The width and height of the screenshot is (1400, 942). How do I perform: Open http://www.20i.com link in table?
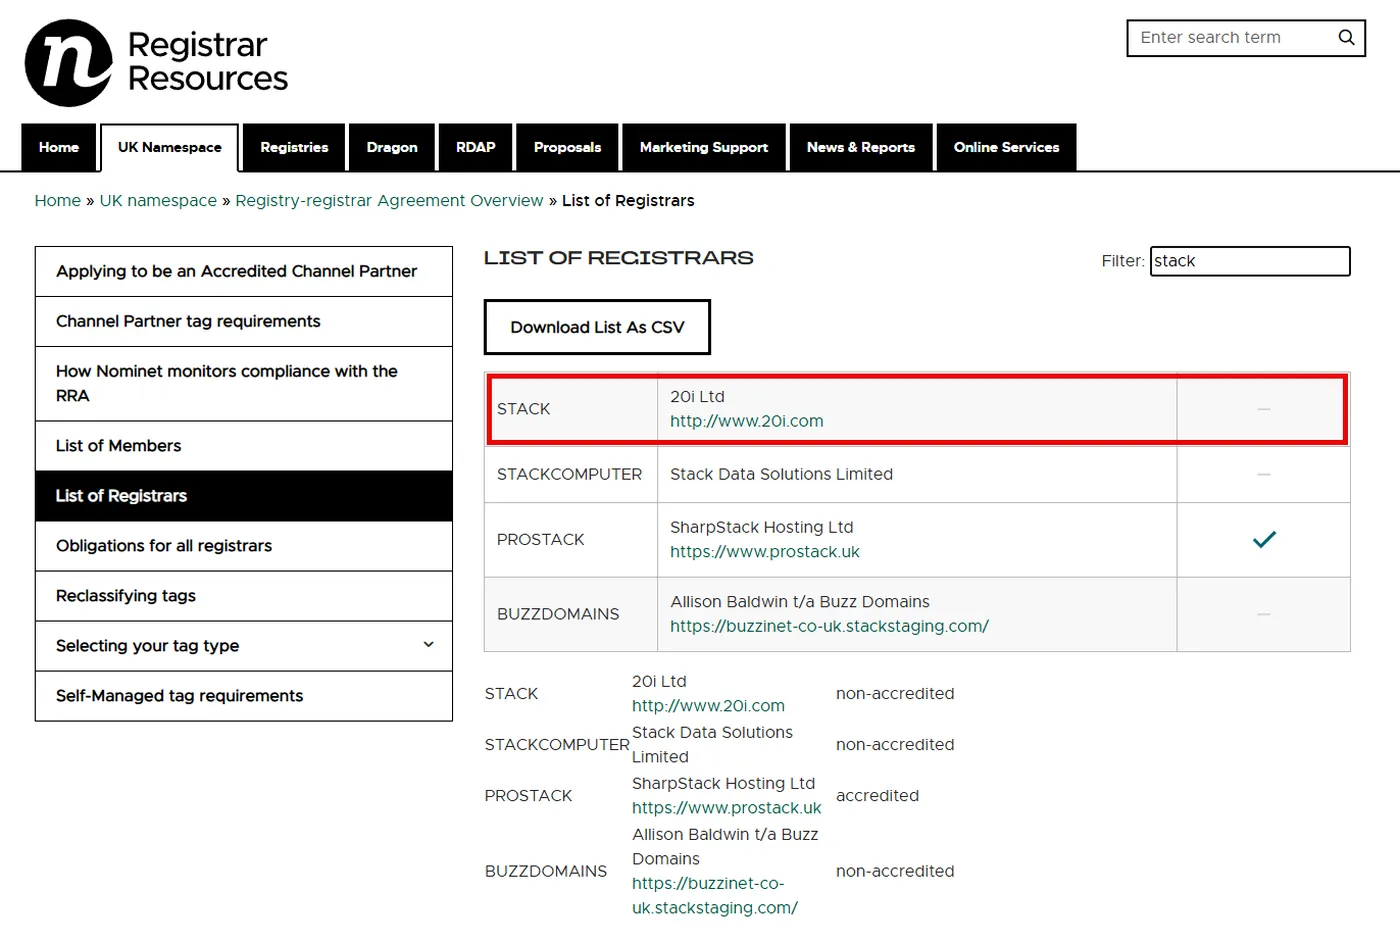[747, 421]
